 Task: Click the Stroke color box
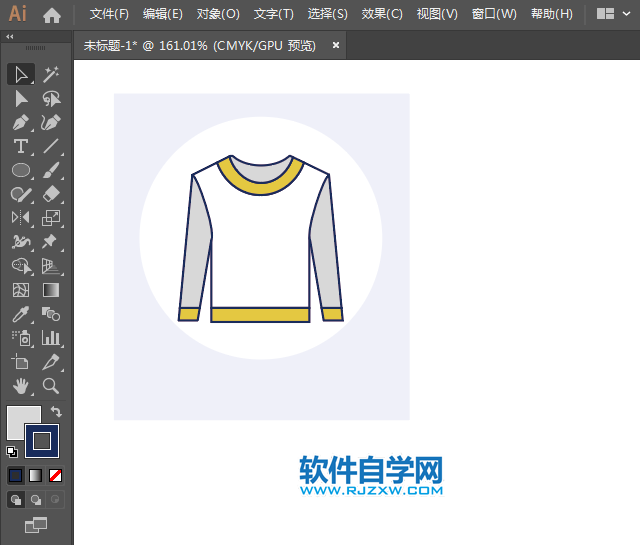click(42, 441)
